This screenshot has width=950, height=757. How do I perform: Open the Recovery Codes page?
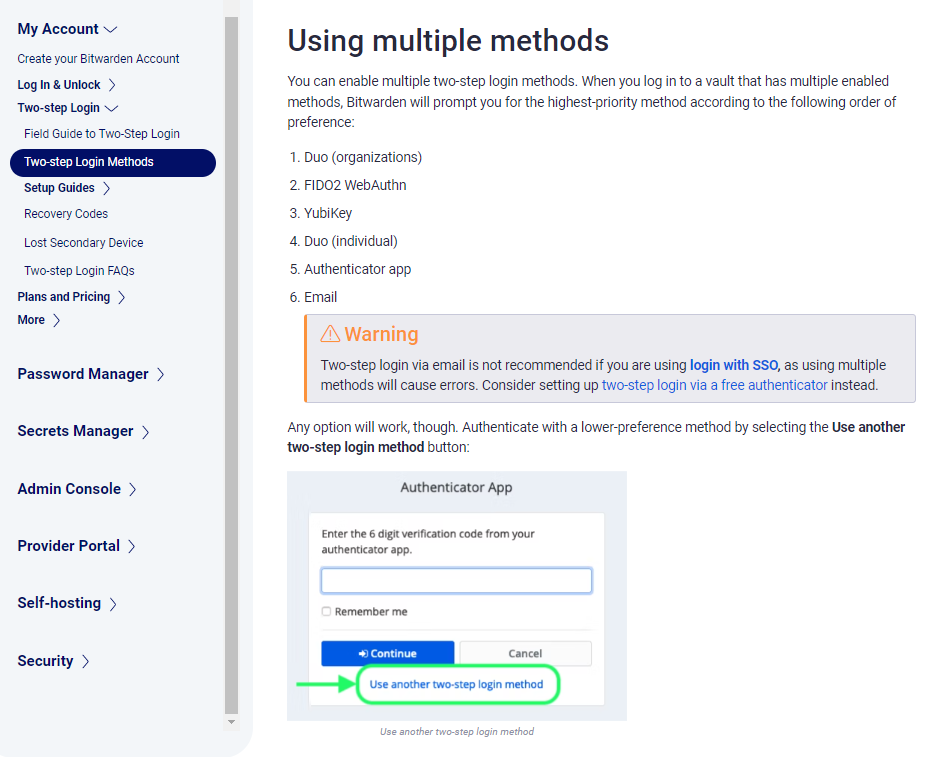pos(66,214)
